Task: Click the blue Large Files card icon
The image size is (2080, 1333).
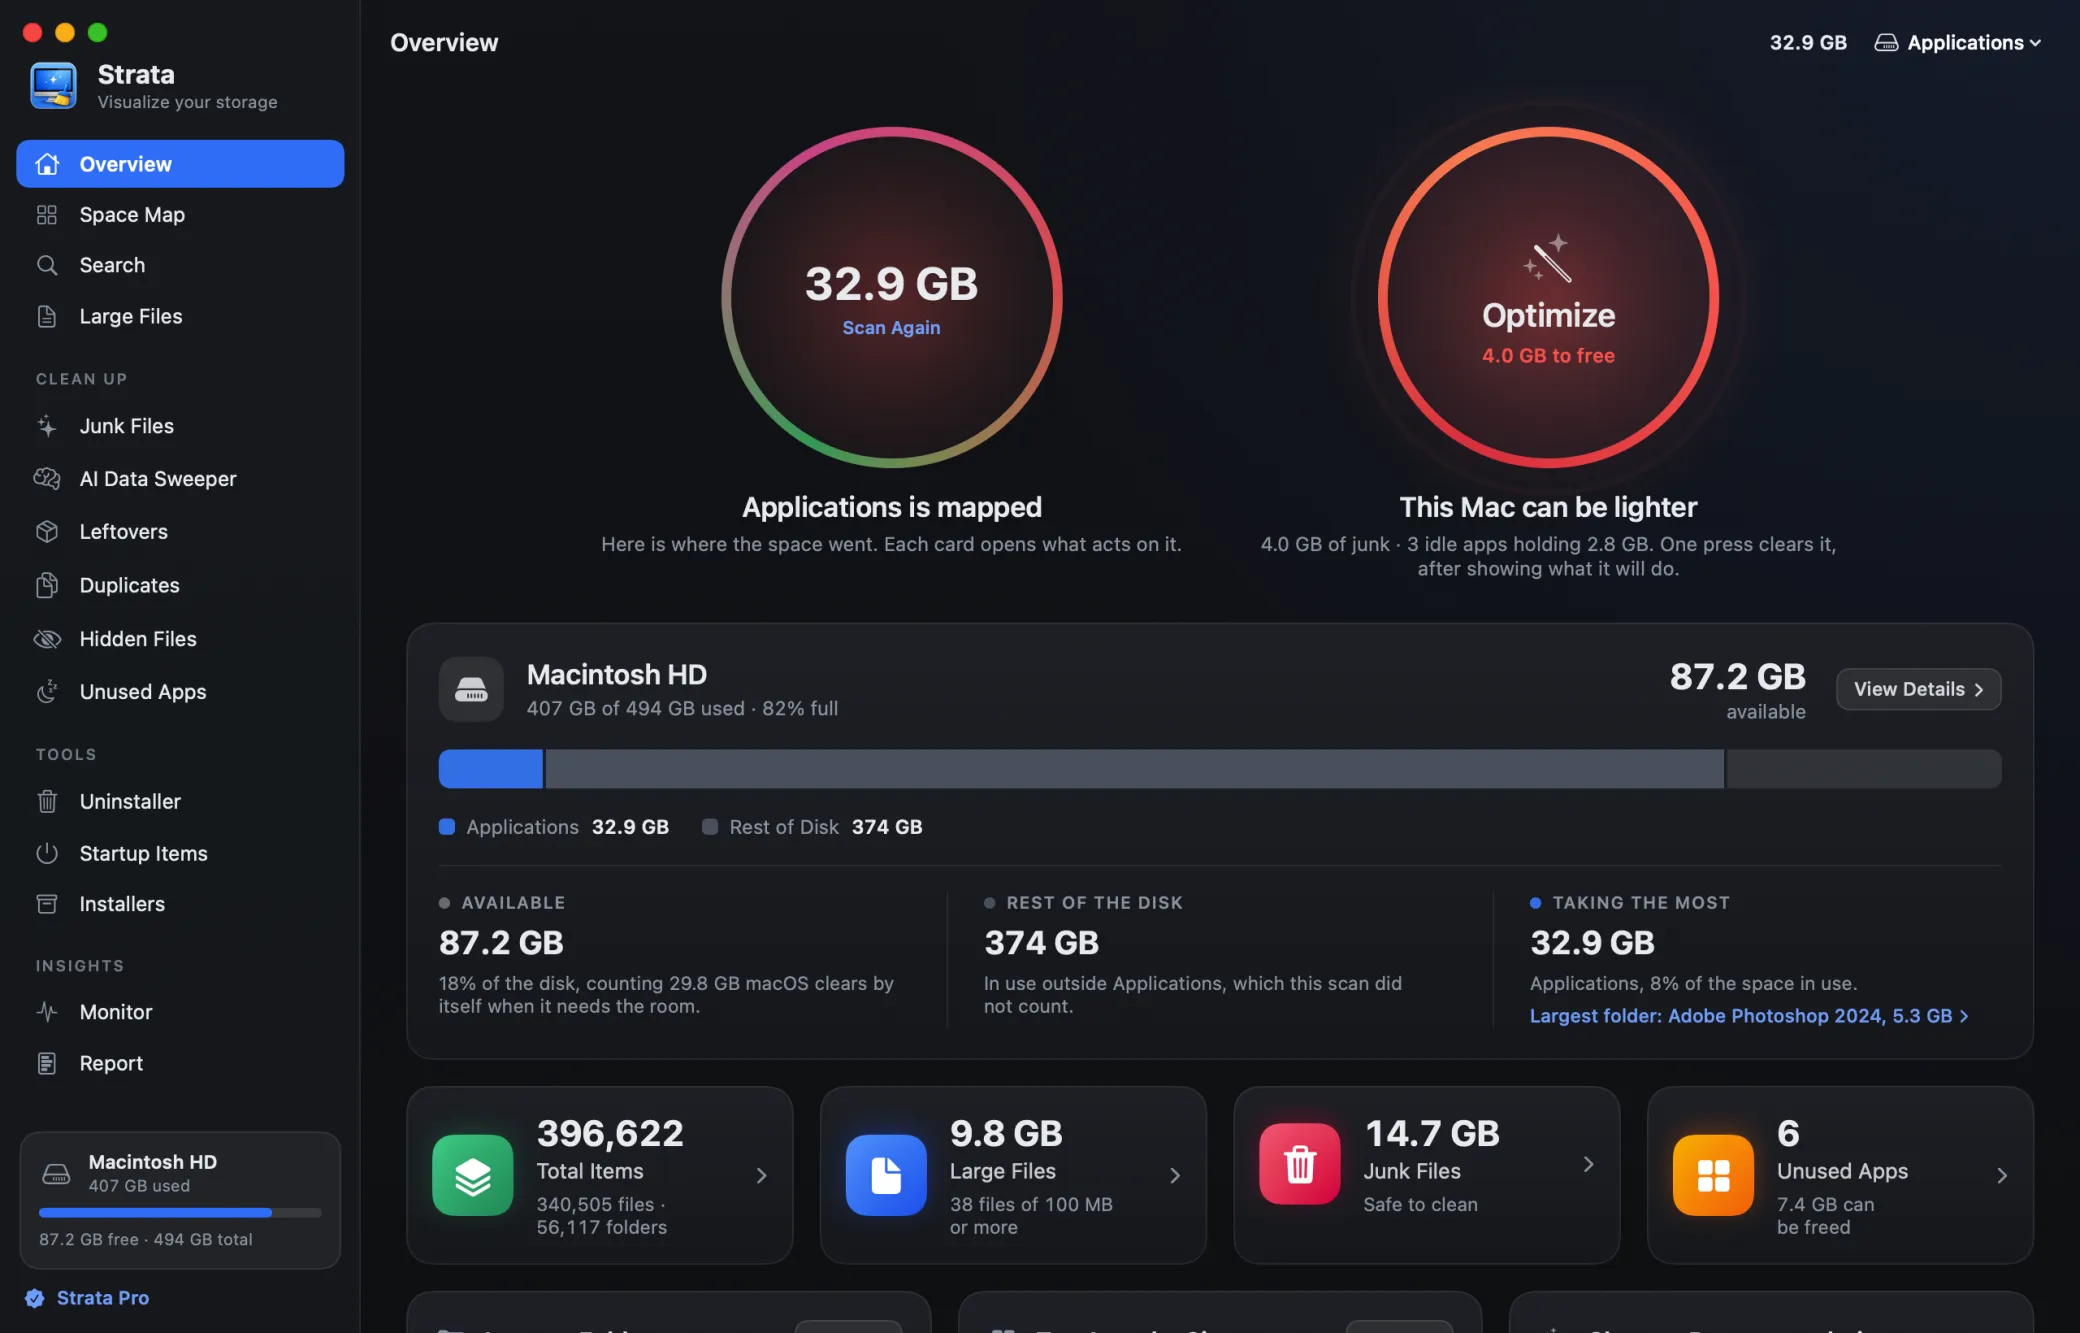Action: coord(886,1175)
